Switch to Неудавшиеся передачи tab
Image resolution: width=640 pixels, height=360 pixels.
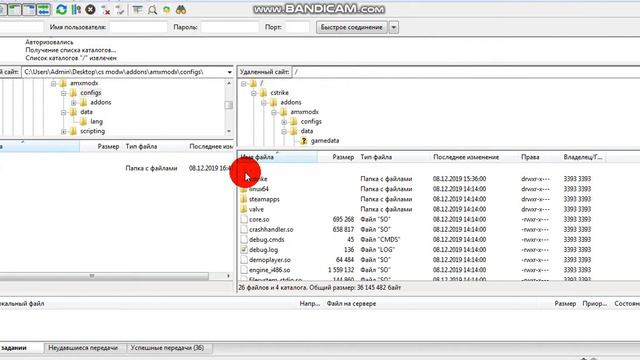tap(83, 348)
